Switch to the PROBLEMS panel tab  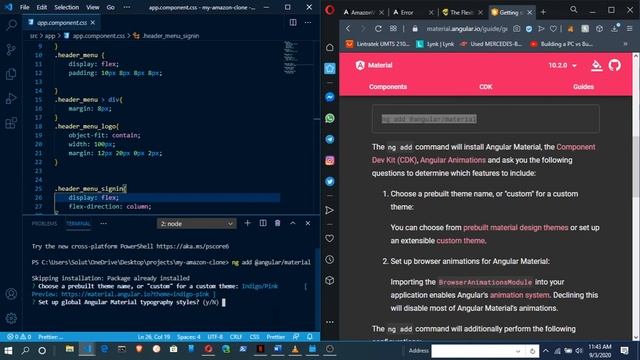point(44,224)
